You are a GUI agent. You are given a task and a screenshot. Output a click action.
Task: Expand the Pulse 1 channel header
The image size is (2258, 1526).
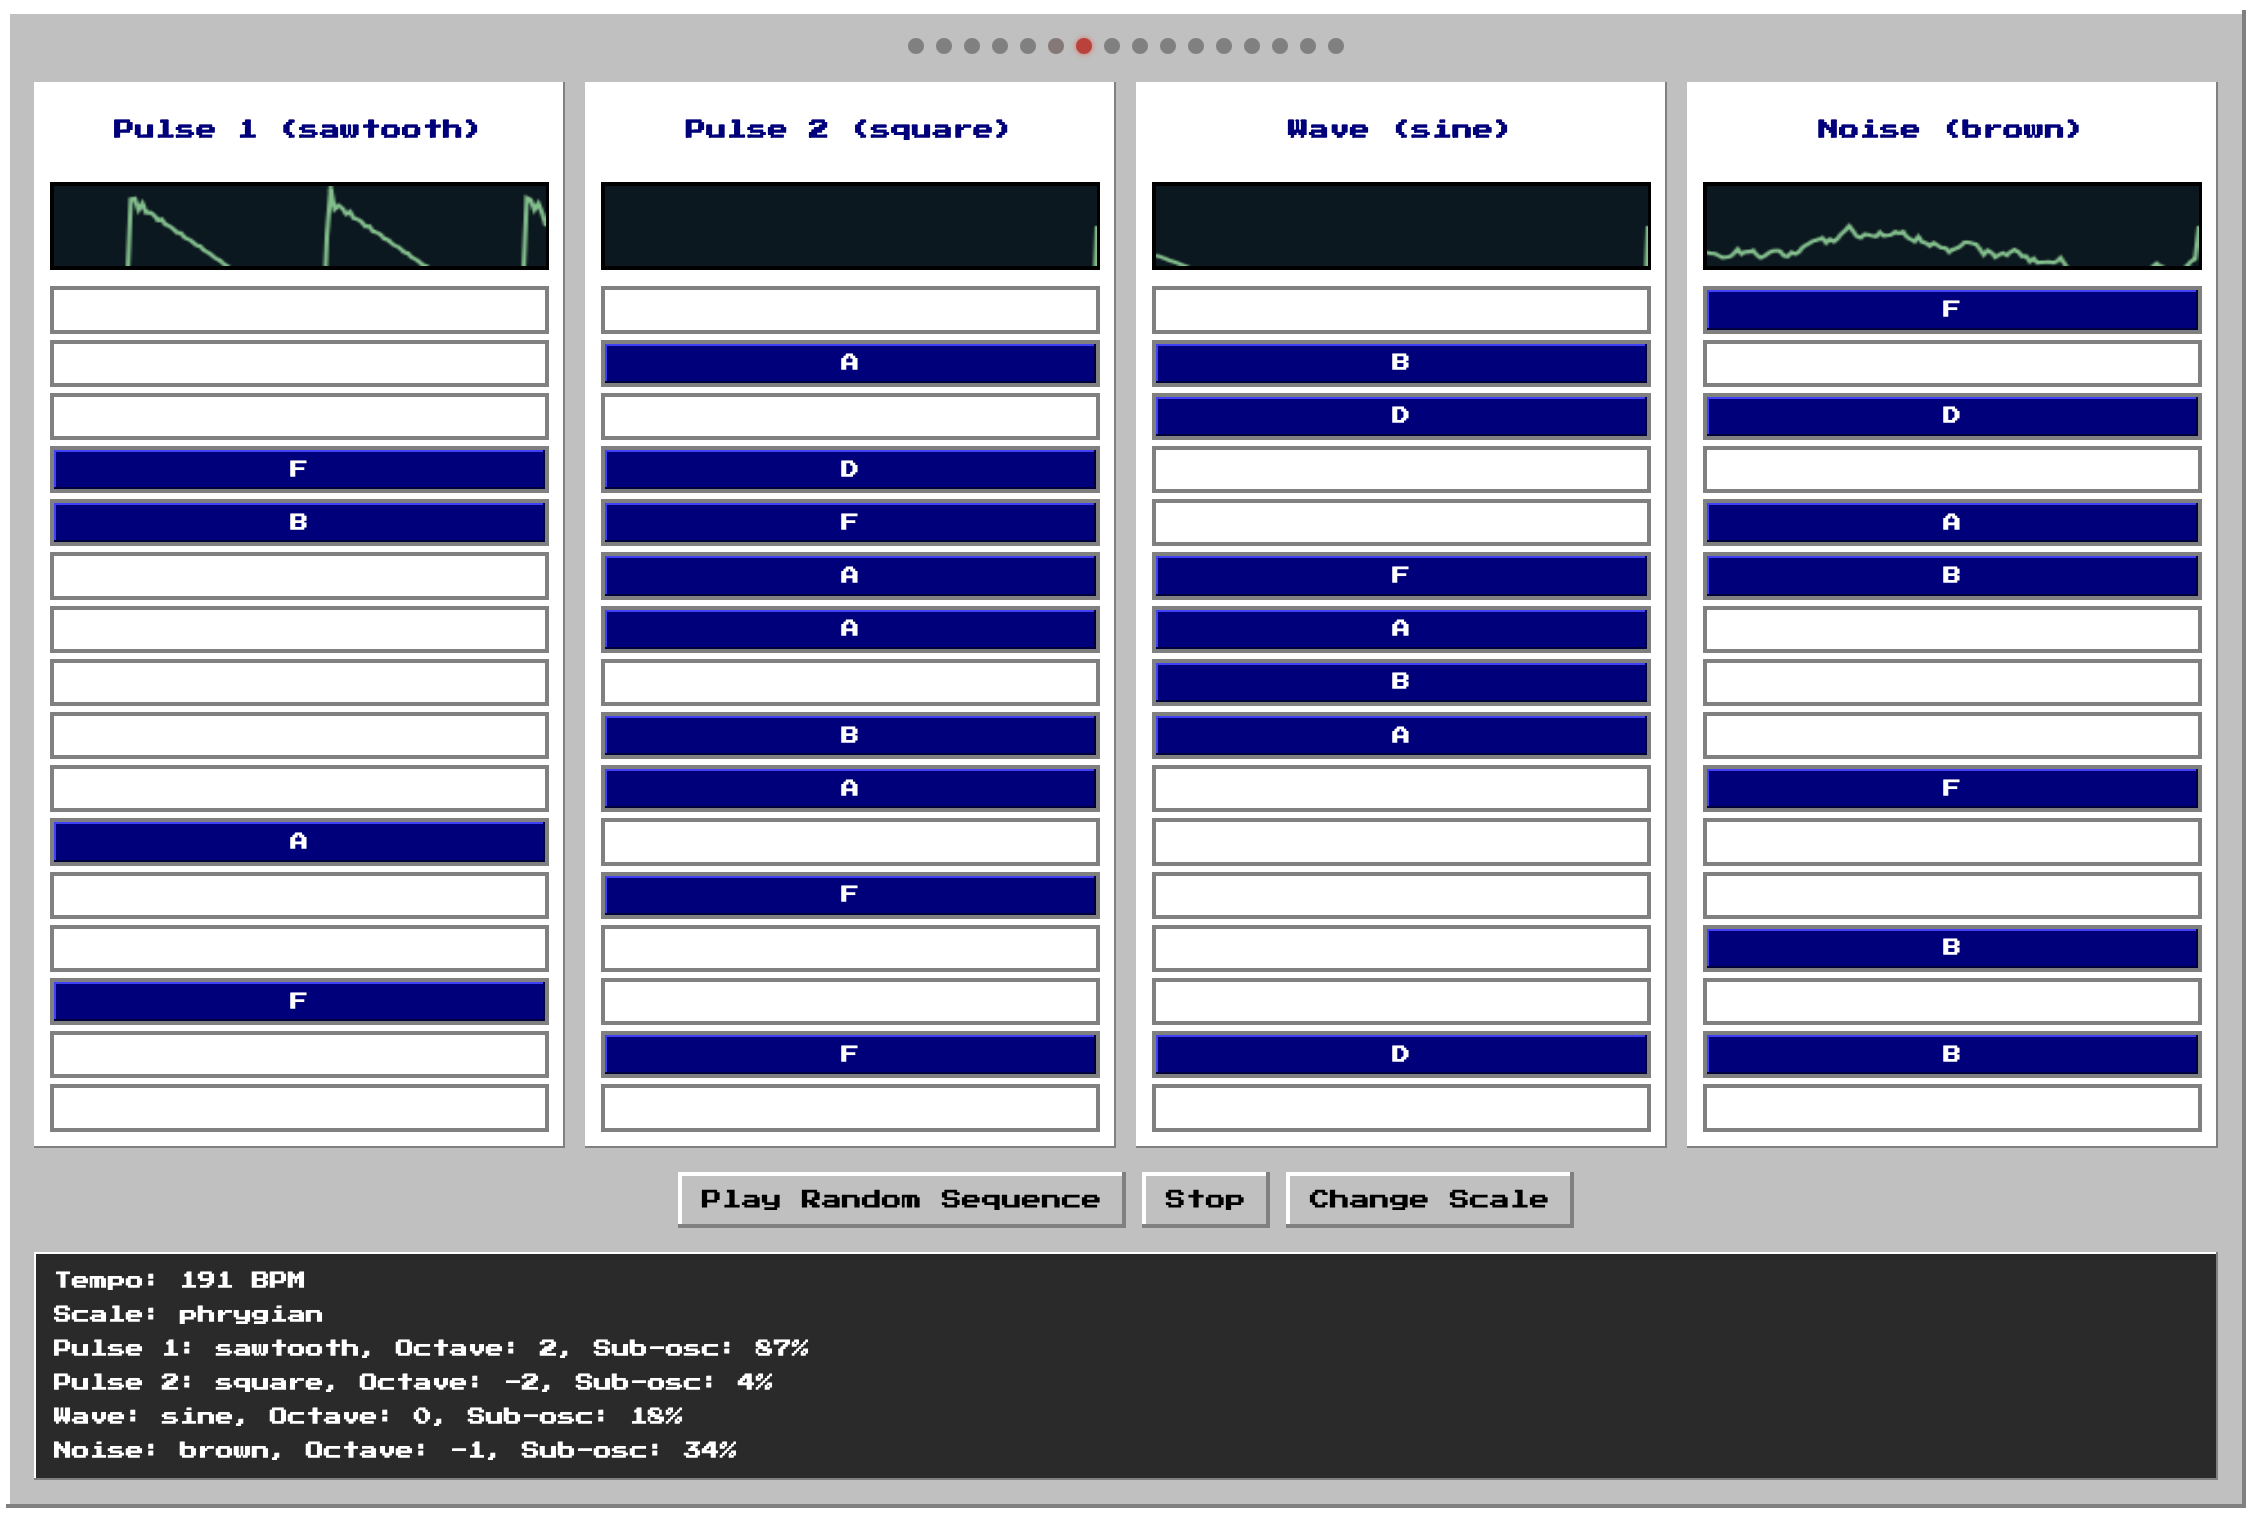point(296,128)
